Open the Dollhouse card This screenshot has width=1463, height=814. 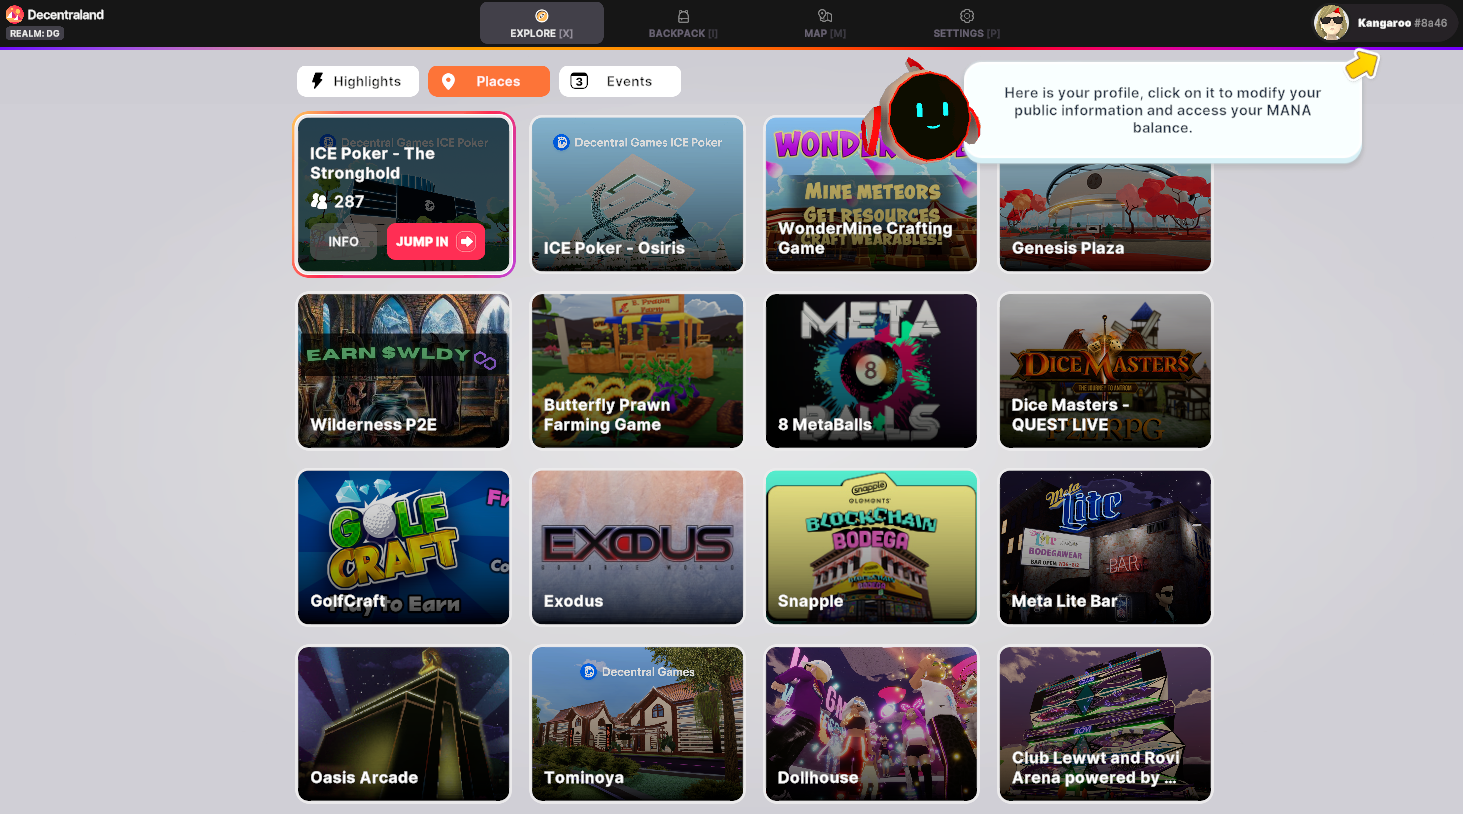(871, 724)
